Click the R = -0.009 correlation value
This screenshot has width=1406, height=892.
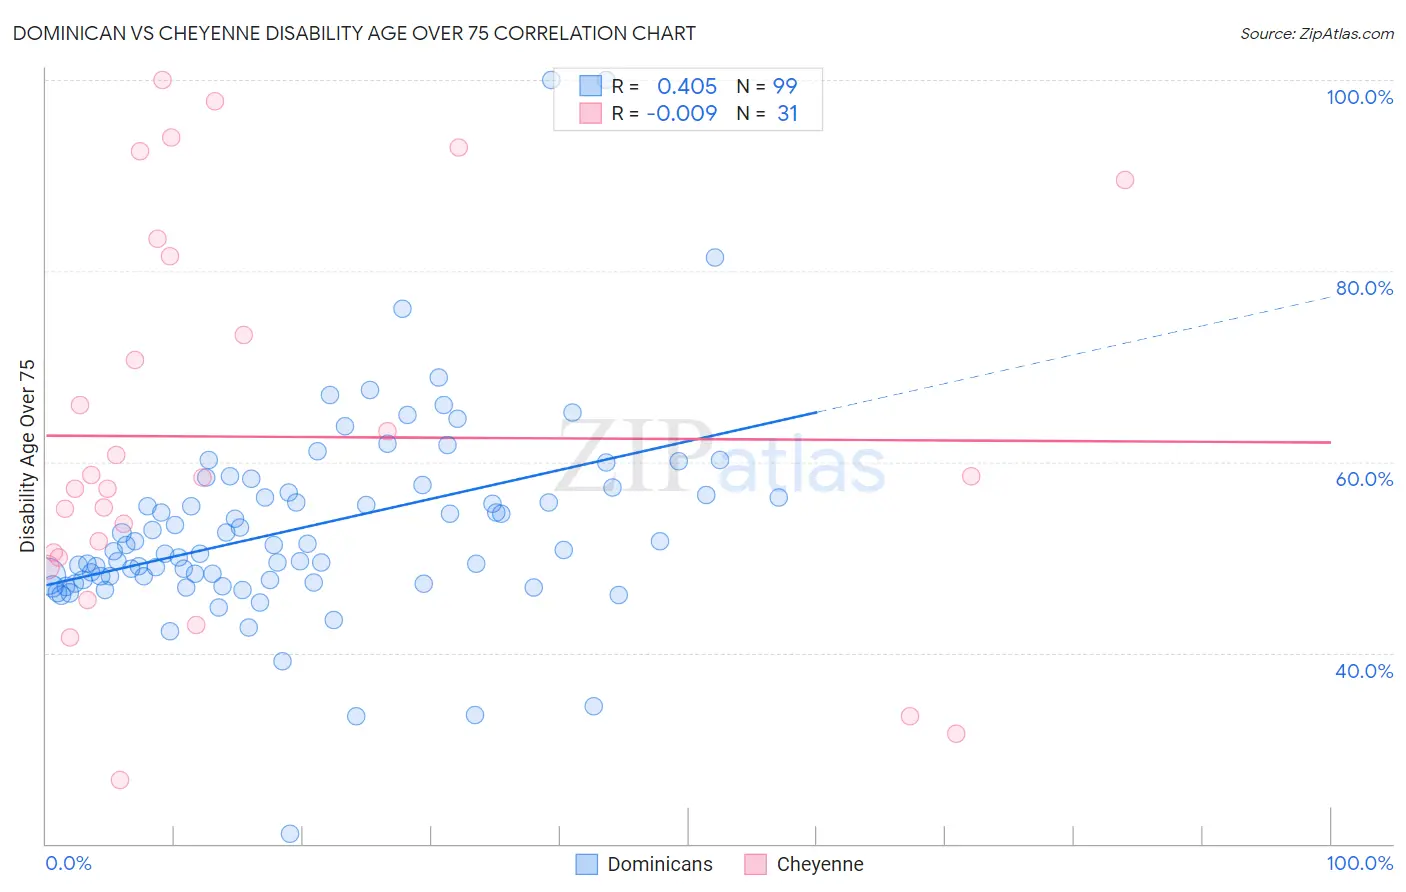(664, 113)
